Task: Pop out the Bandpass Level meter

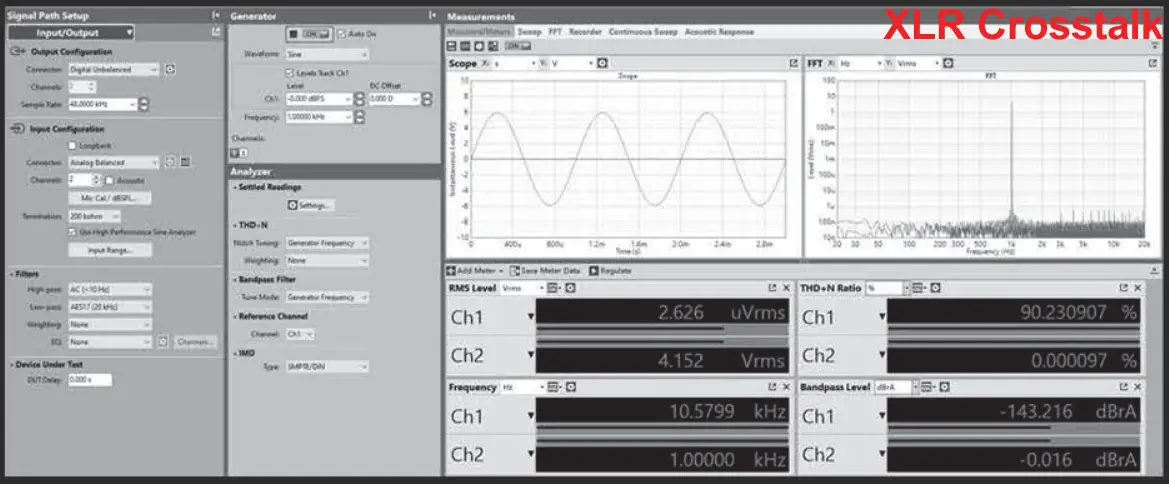Action: (1123, 387)
